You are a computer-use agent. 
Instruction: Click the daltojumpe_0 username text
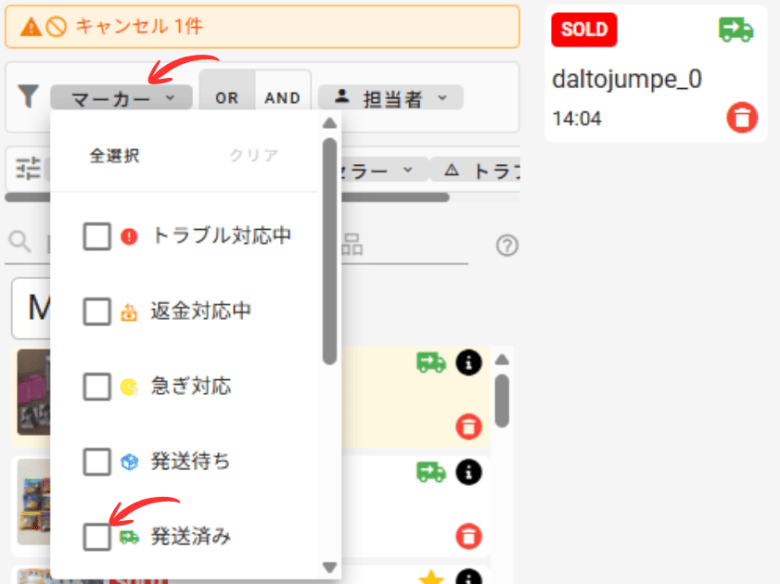tap(627, 80)
